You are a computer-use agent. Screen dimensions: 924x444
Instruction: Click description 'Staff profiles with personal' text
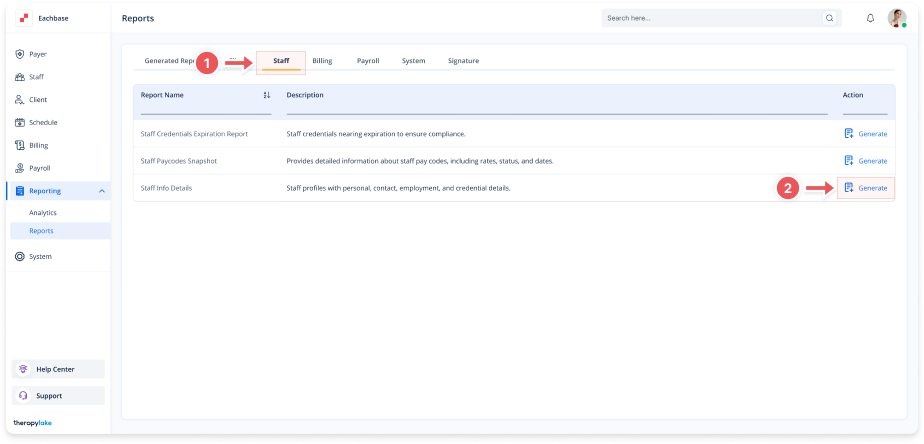(398, 188)
